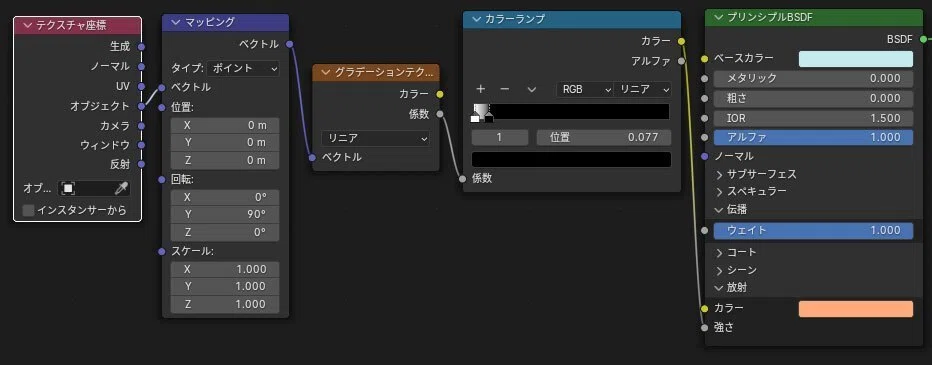Click the location Z 0 m field
The image size is (932, 365).
(225, 161)
